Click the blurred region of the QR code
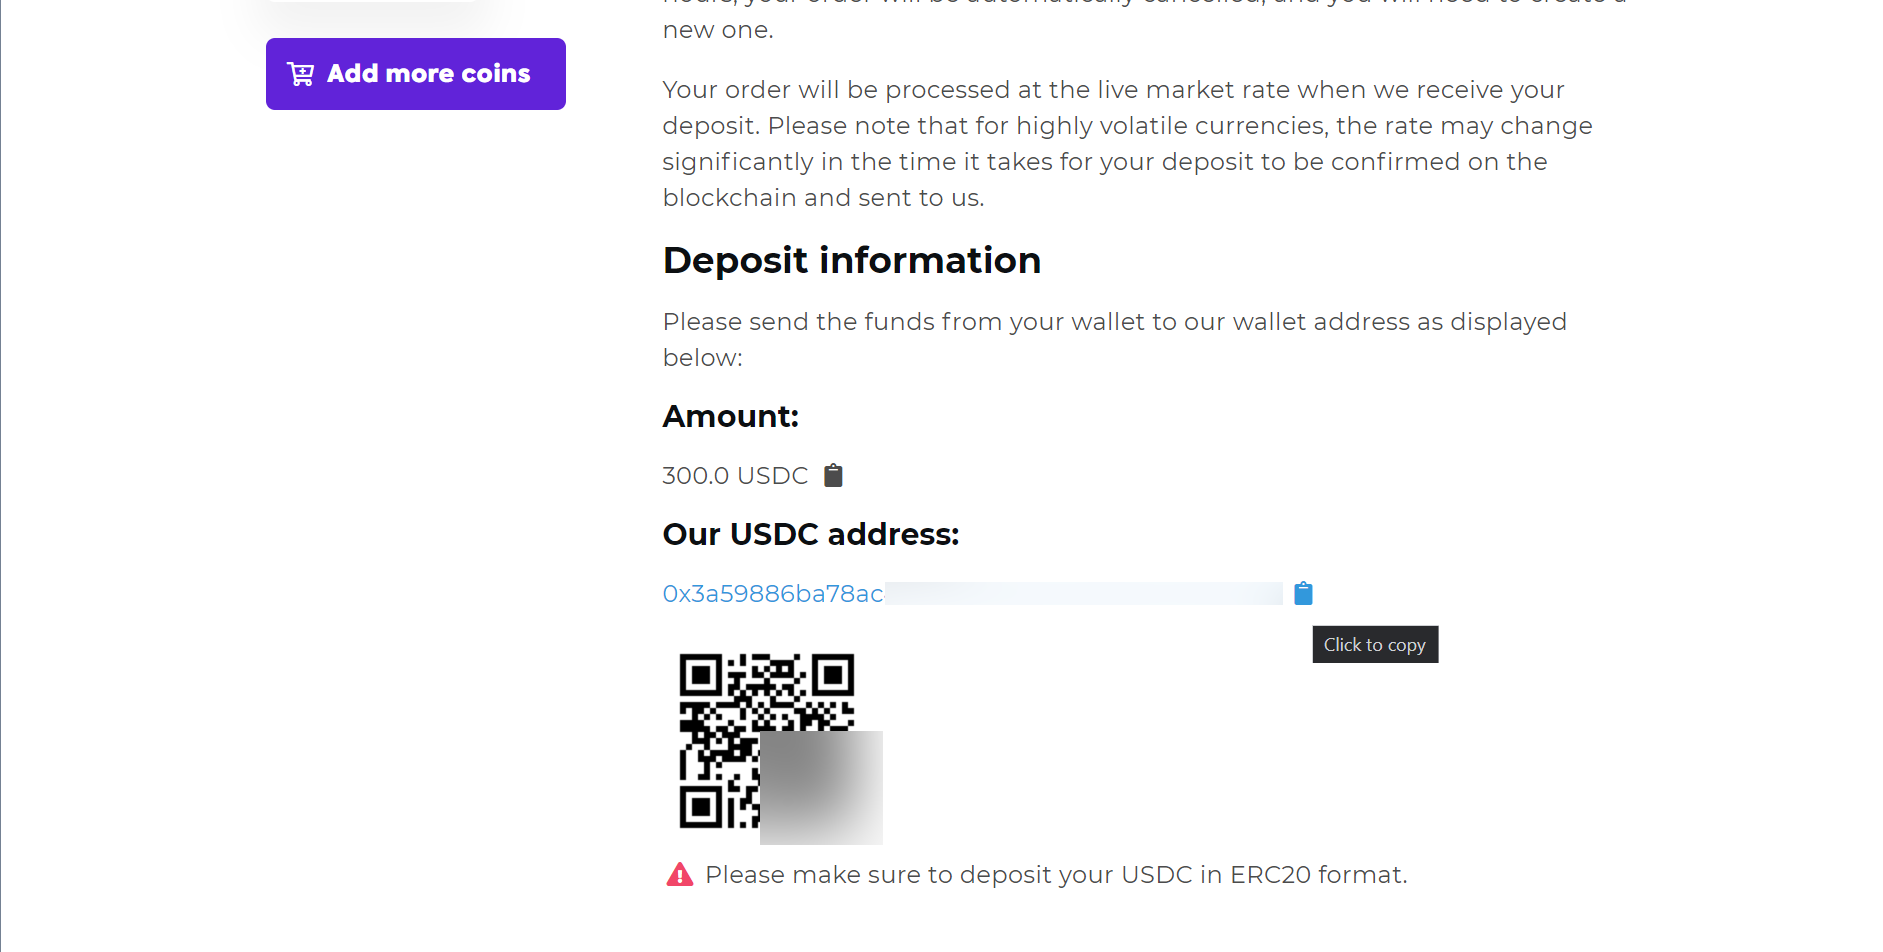This screenshot has height=952, width=1883. pyautogui.click(x=821, y=787)
